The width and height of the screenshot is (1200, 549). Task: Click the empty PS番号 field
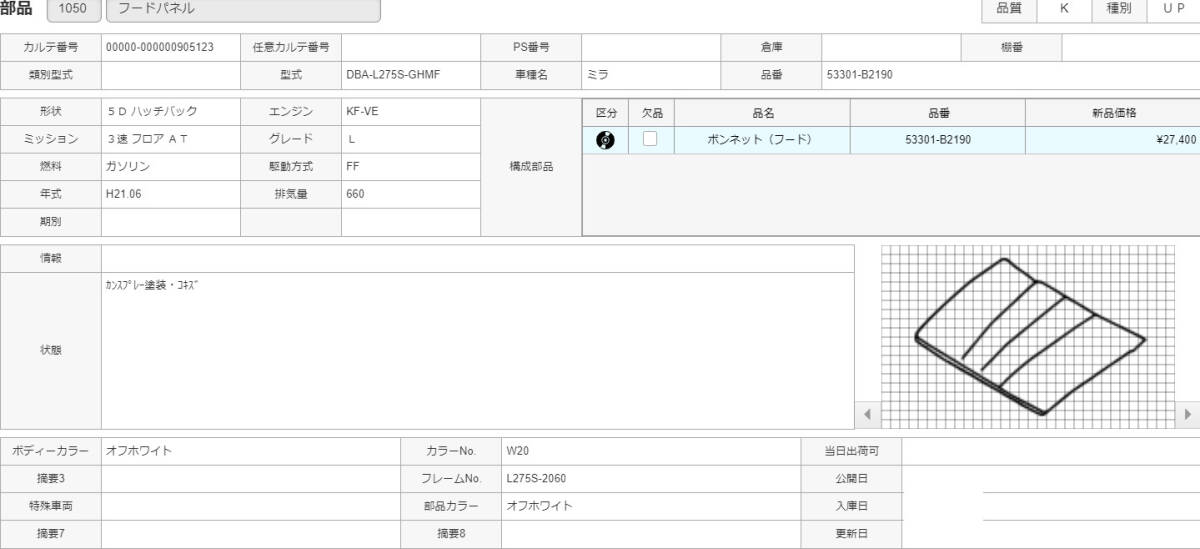click(651, 47)
